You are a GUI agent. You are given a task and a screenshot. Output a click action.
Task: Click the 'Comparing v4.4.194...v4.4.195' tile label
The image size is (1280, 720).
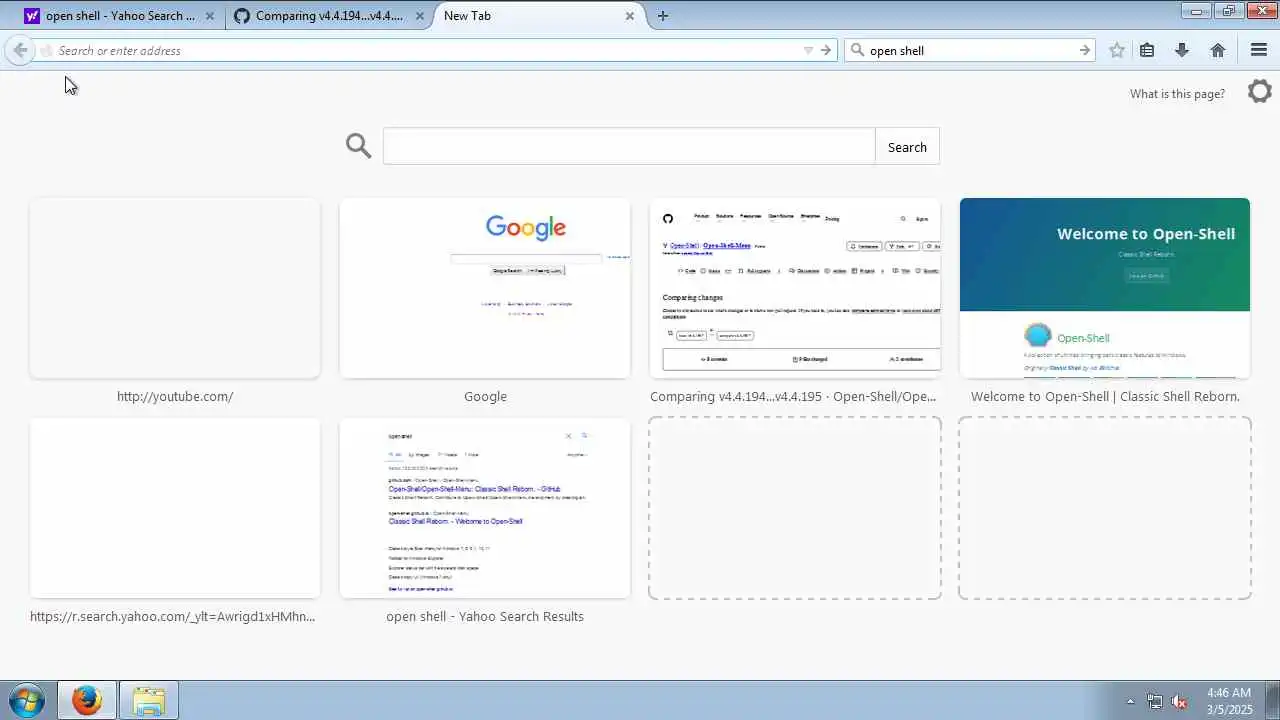(793, 397)
